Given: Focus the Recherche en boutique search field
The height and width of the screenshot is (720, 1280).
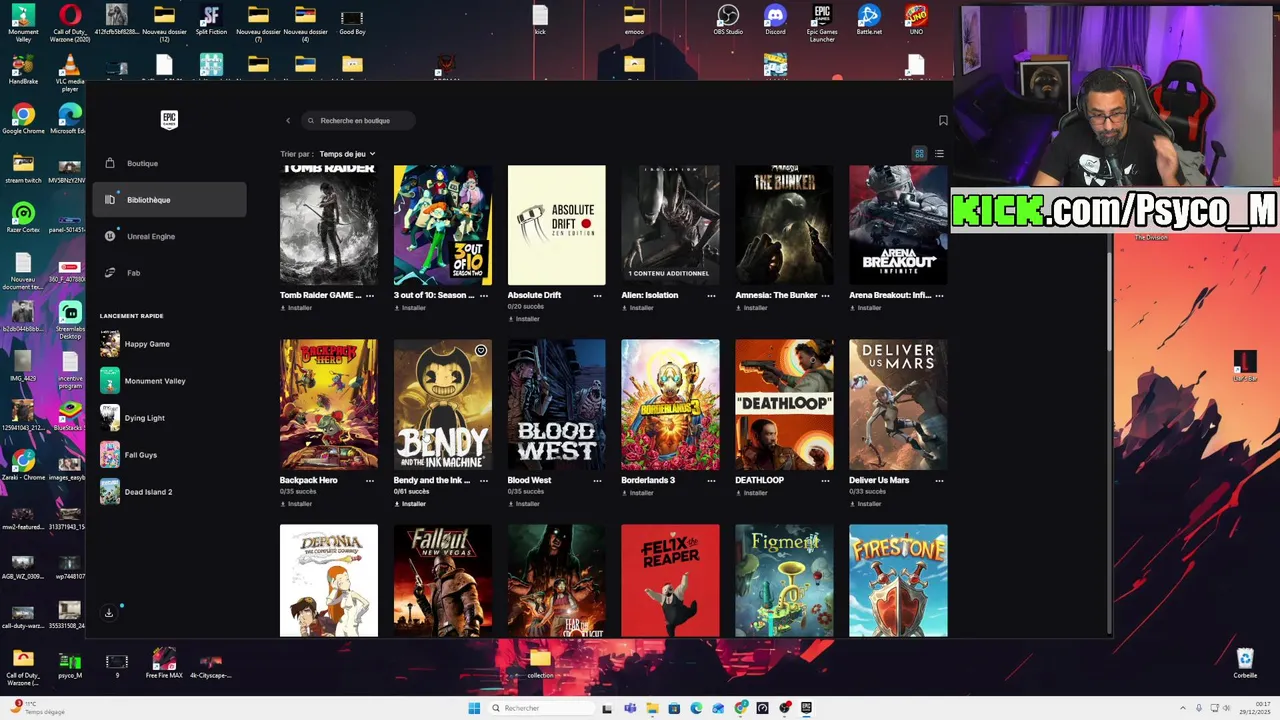Looking at the screenshot, I should pyautogui.click(x=358, y=121).
